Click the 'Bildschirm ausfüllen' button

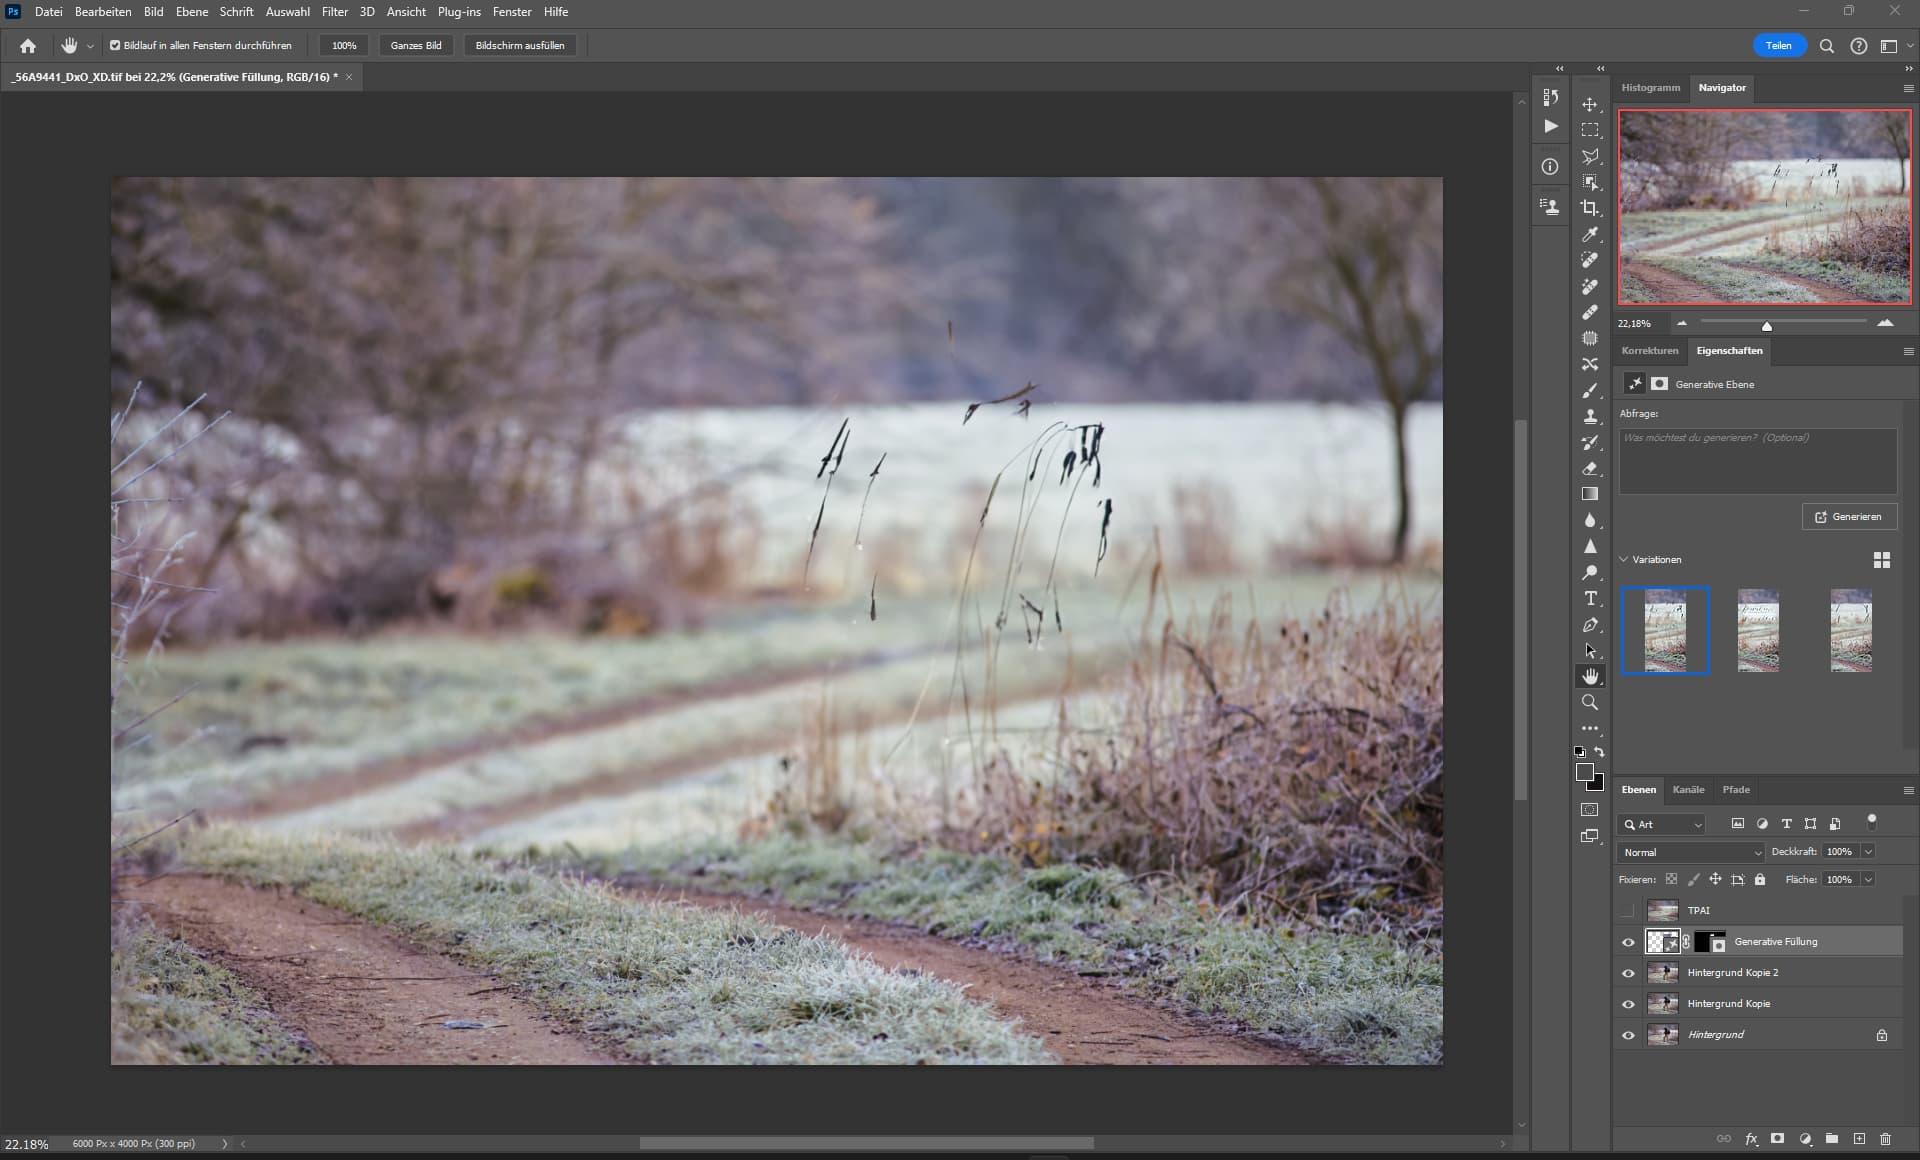520,46
